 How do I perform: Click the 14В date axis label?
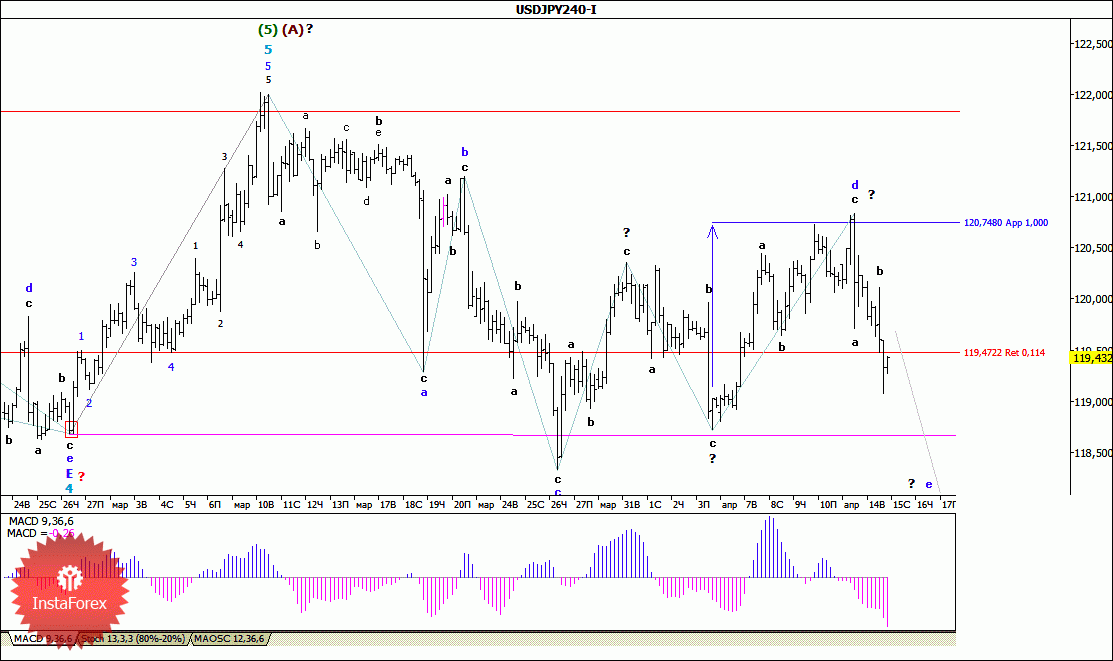[877, 505]
